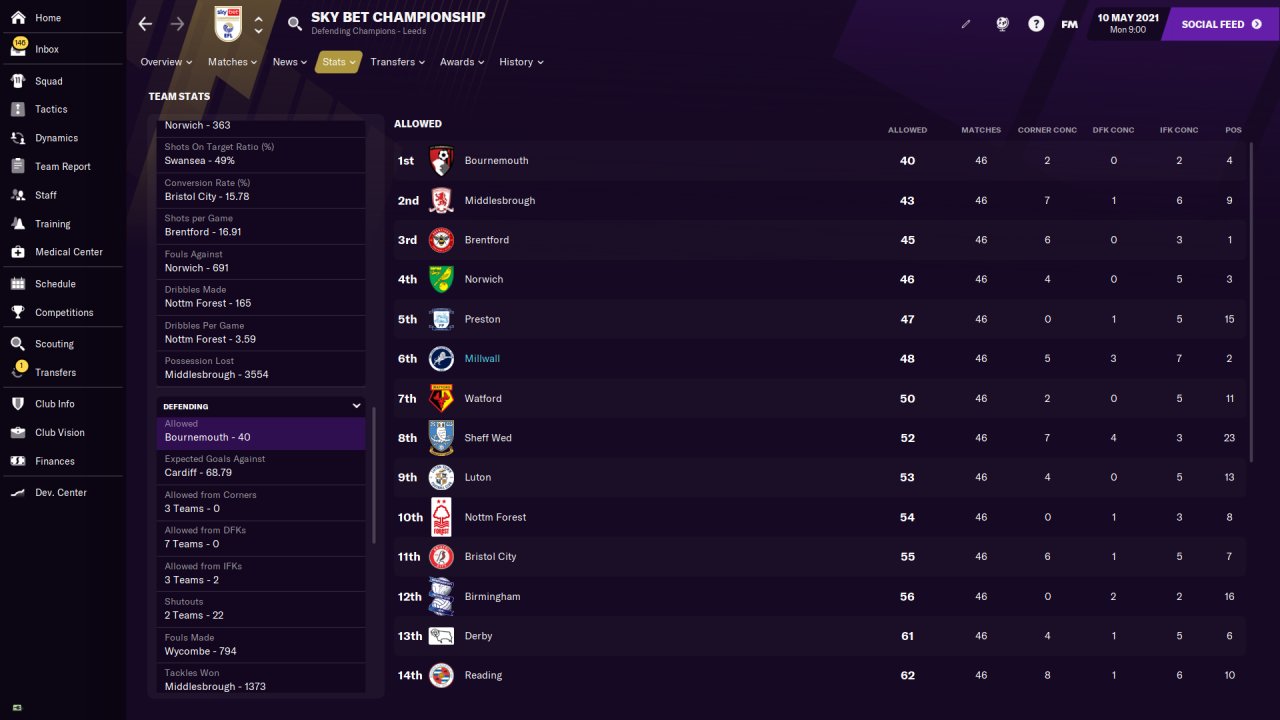
Task: Click the back navigation arrow
Action: tap(146, 24)
